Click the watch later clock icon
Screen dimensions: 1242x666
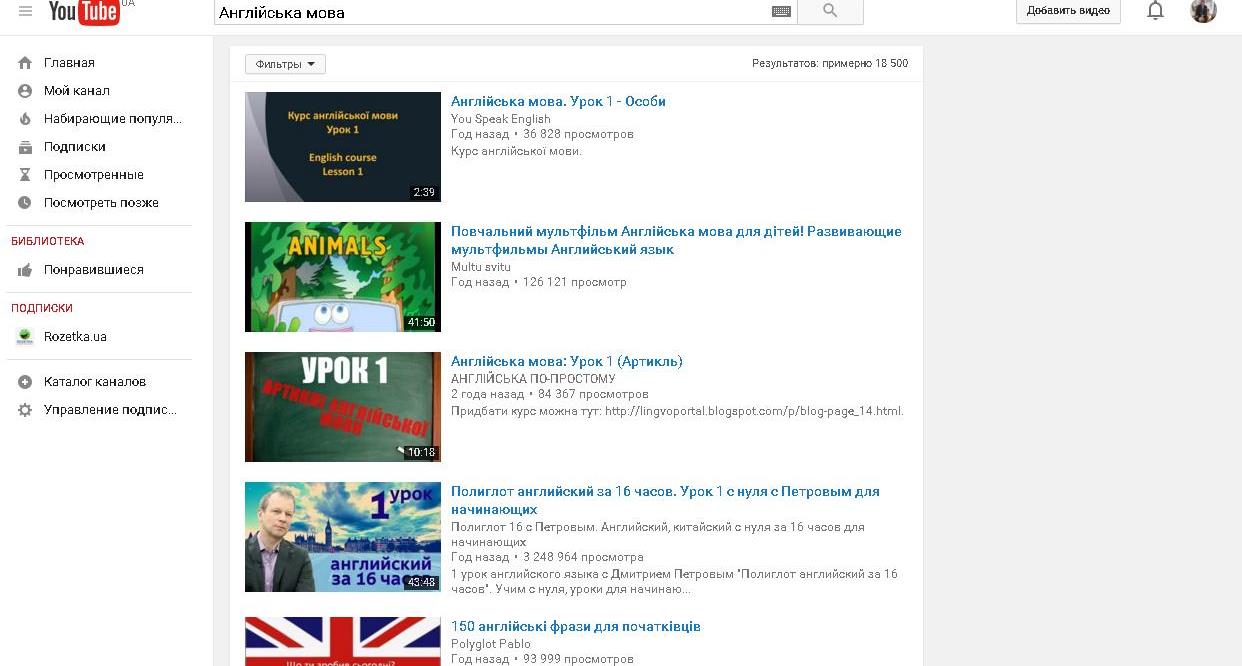tap(25, 202)
